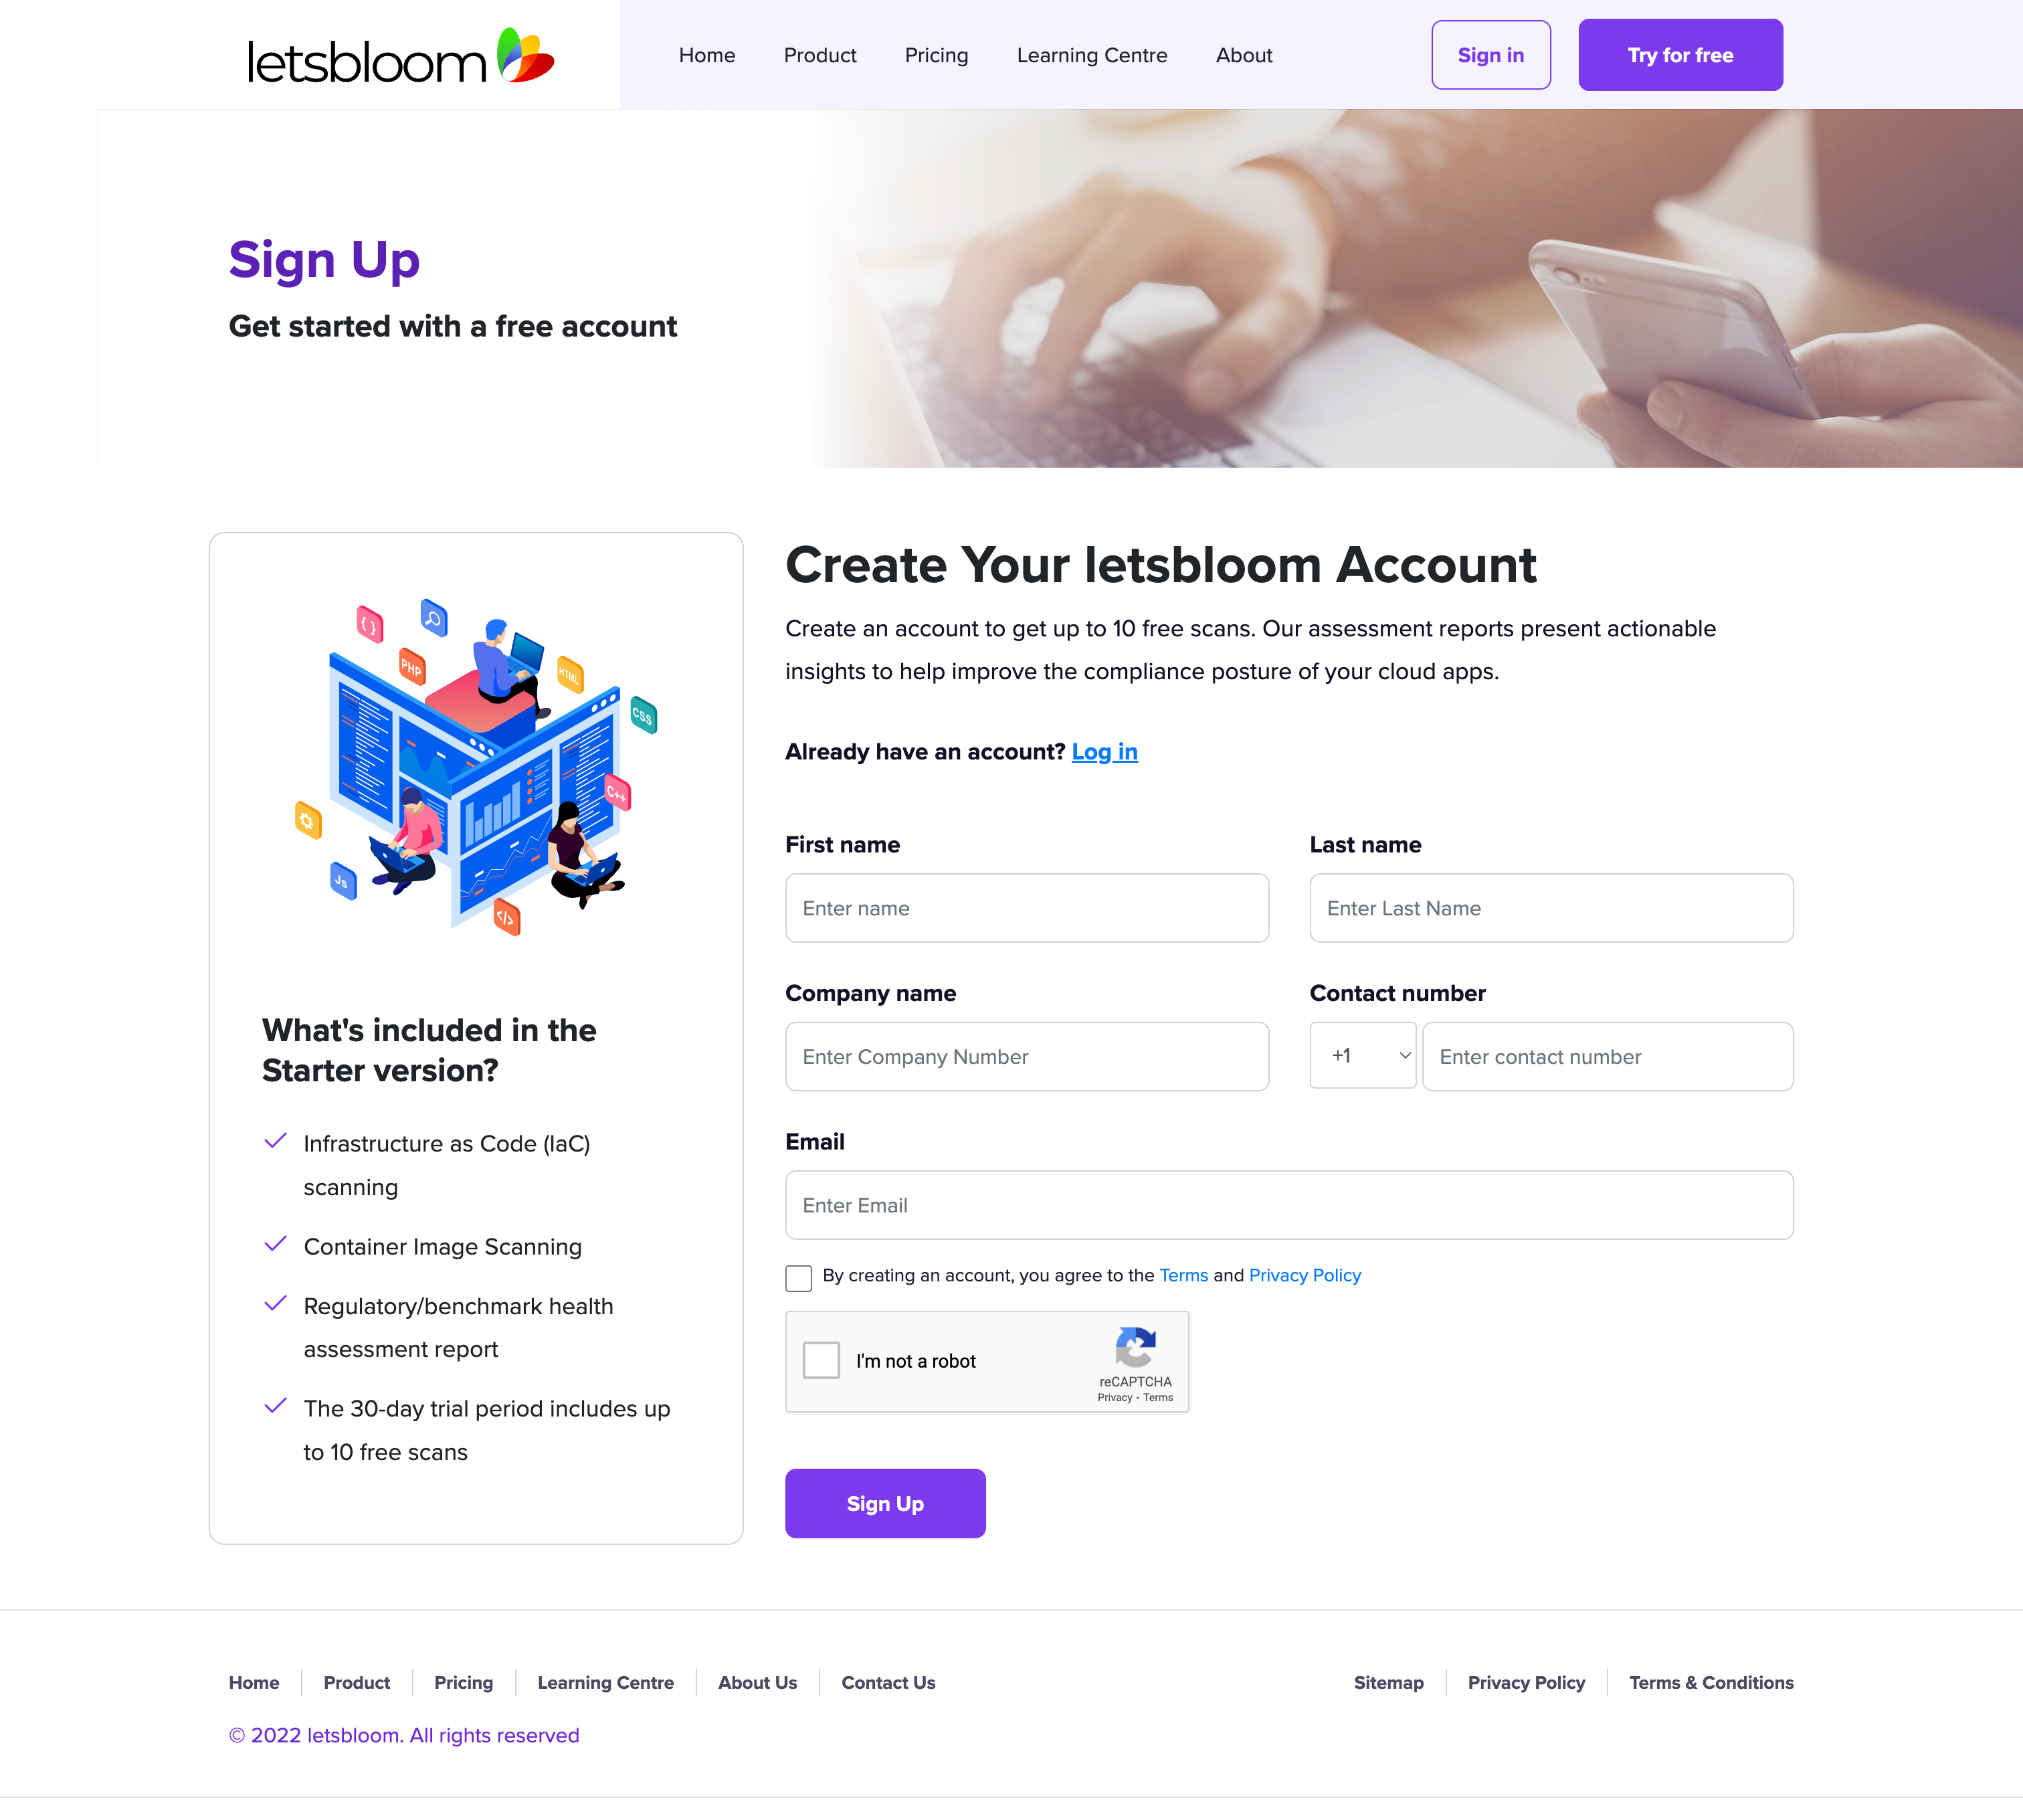Enable the reCAPTCHA I'm not a robot
Viewport: 2023px width, 1820px height.
(820, 1360)
